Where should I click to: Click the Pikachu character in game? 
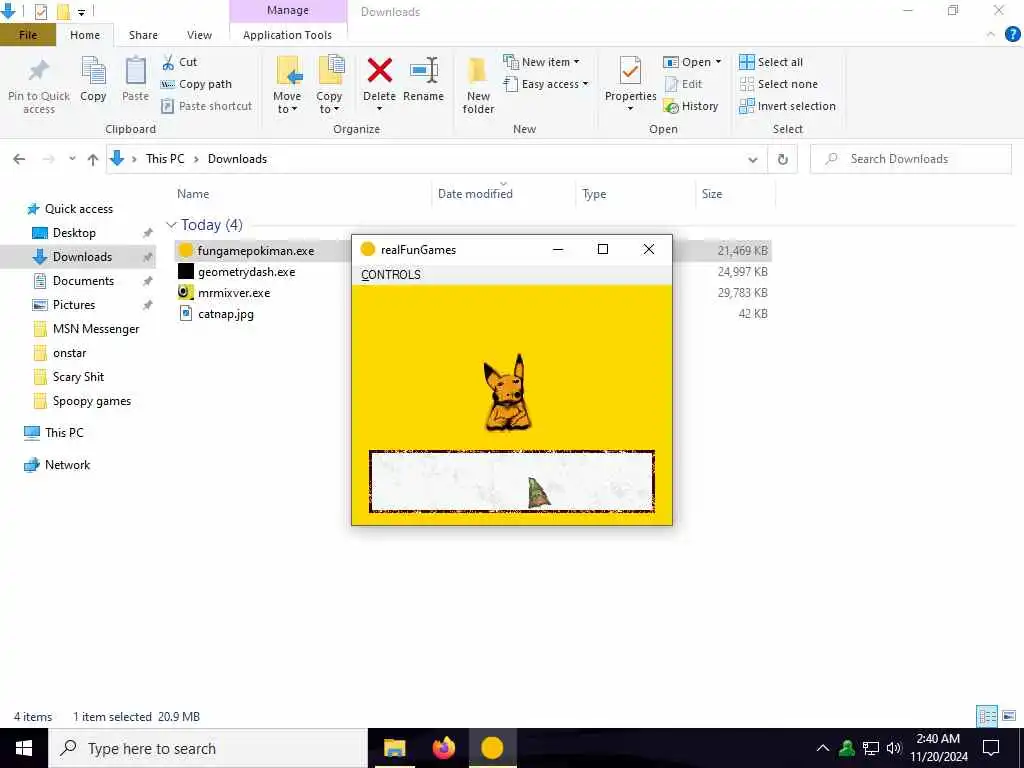[x=507, y=393]
